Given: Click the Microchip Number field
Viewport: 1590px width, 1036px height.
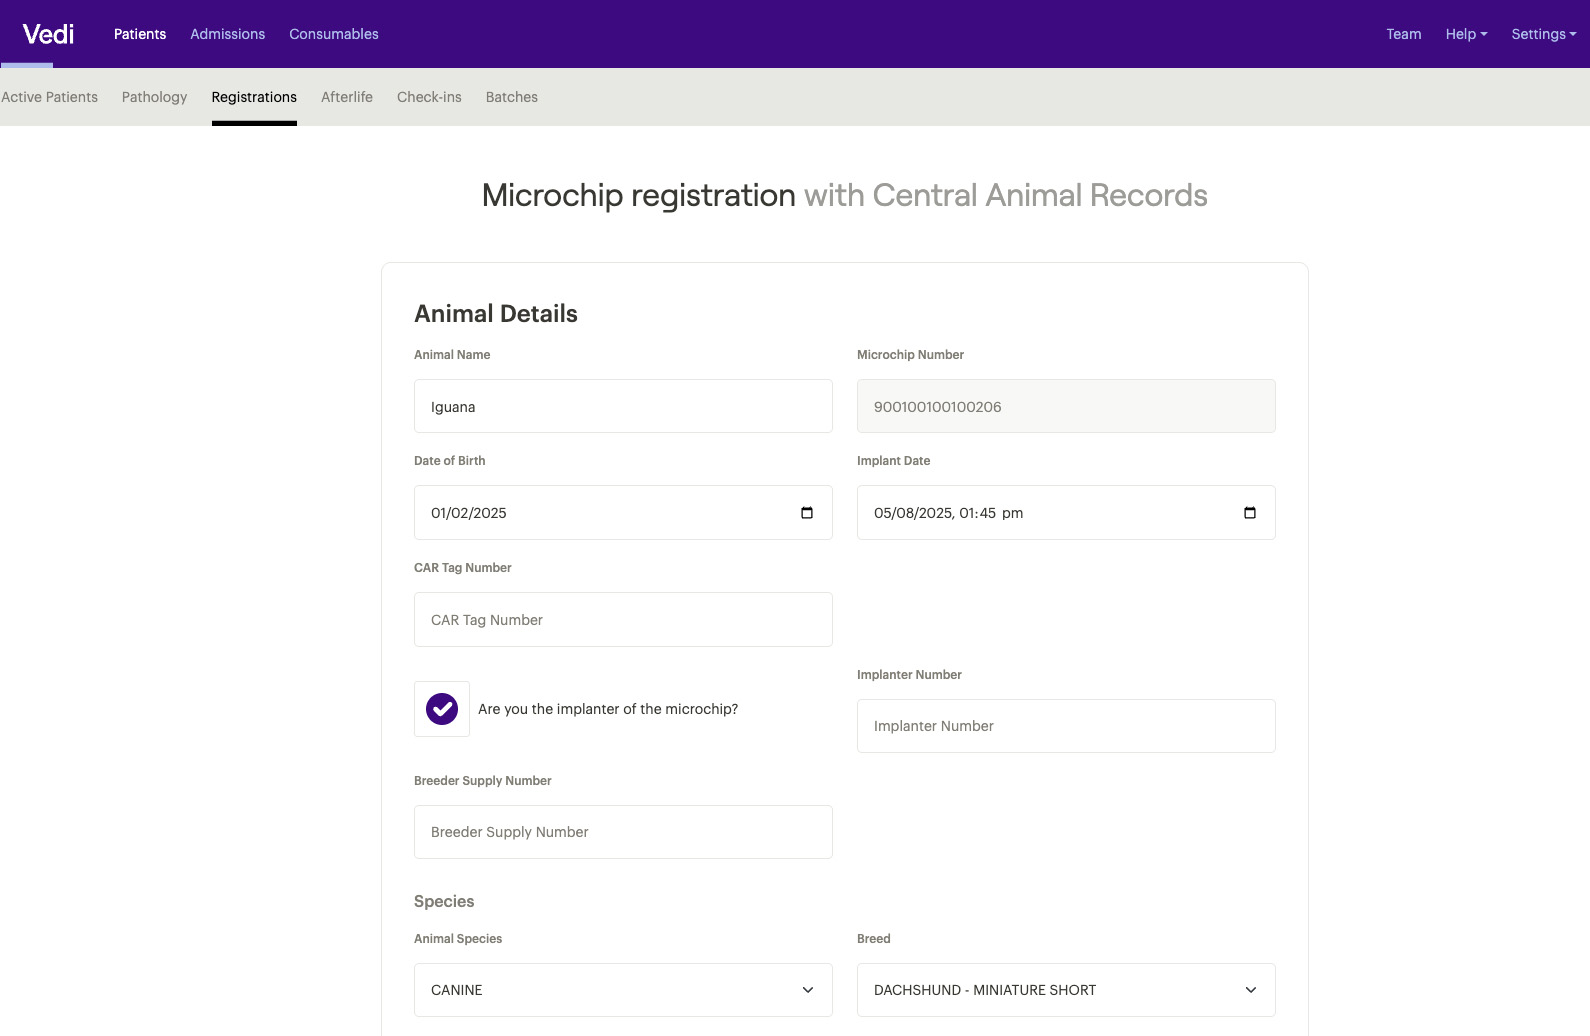Looking at the screenshot, I should click(1066, 406).
